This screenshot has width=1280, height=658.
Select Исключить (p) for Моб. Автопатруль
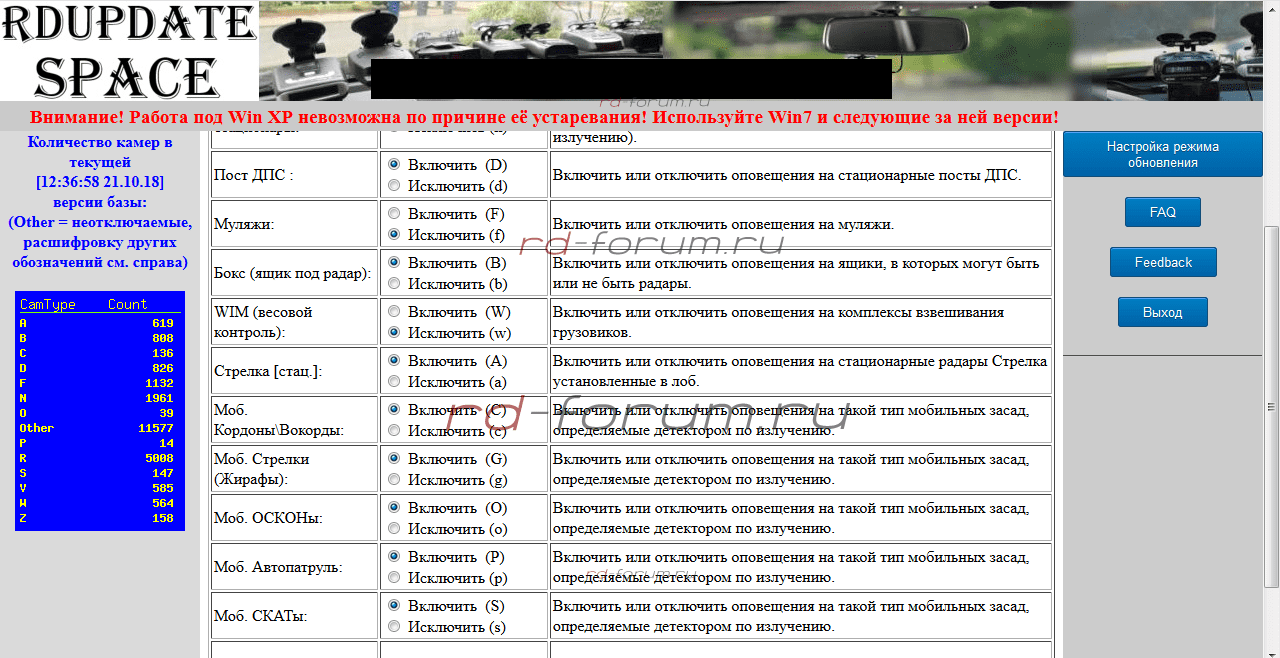point(394,577)
